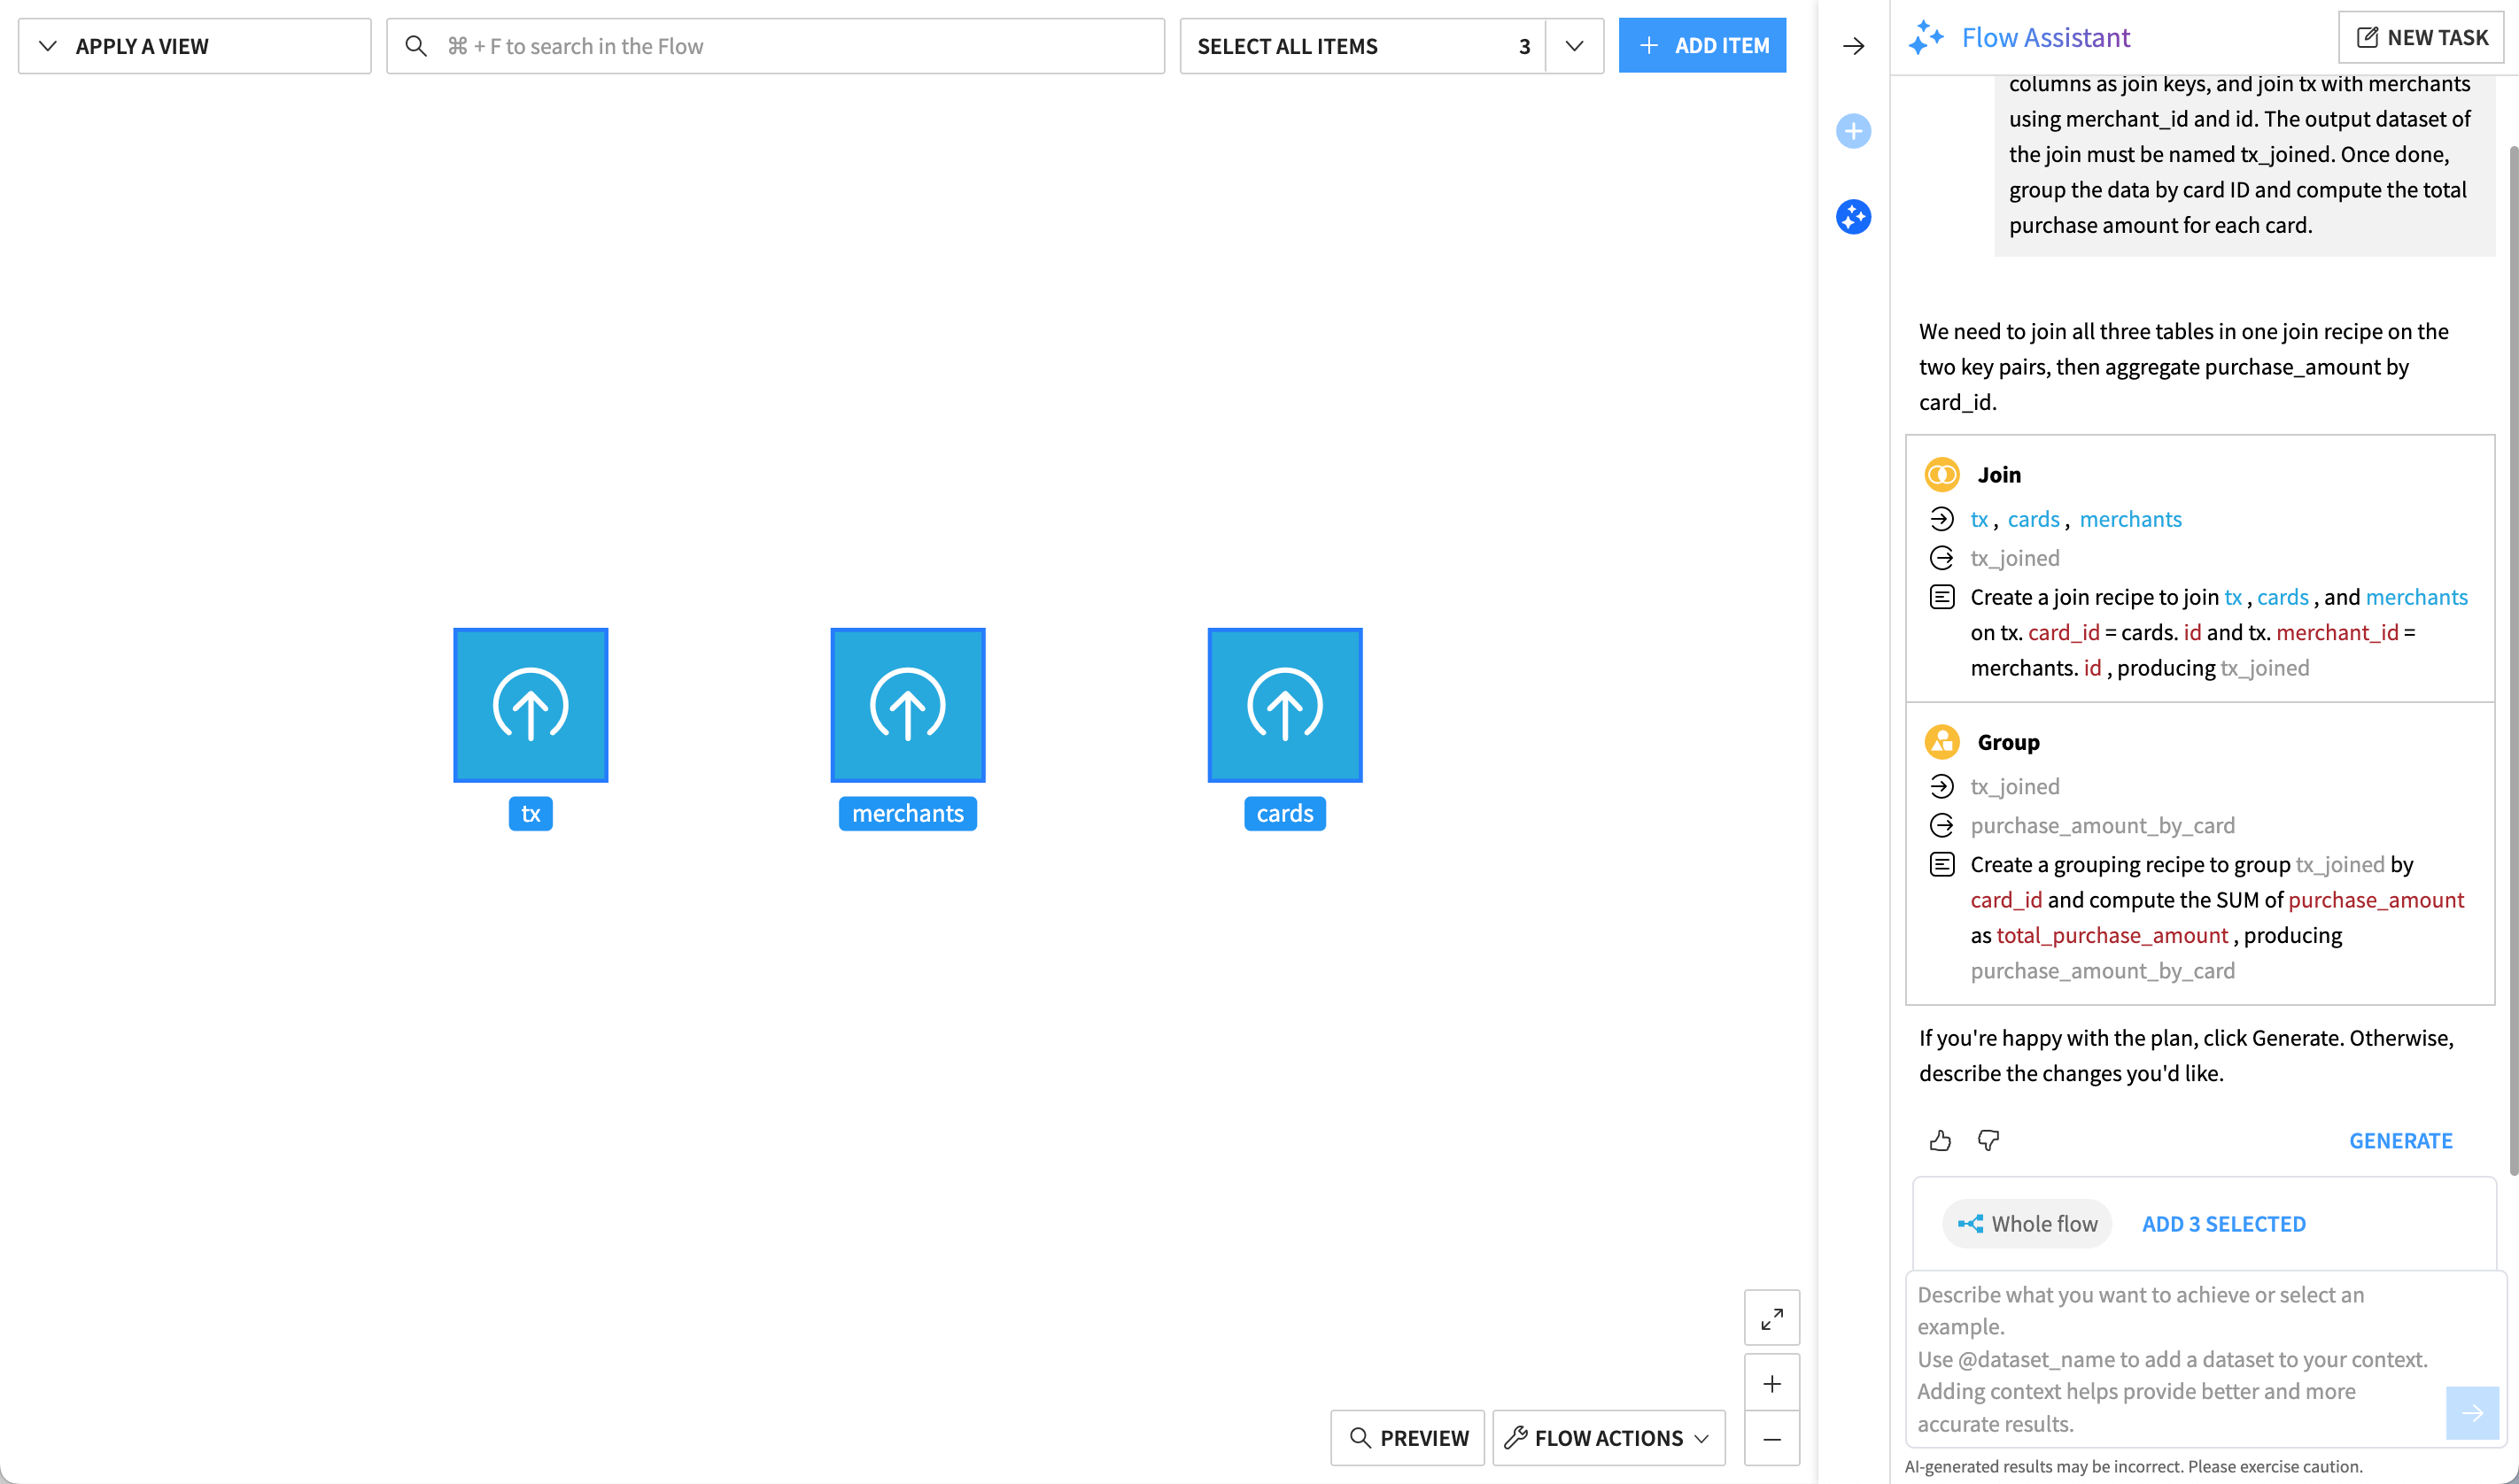Click the tx dataset icon
This screenshot has height=1484, width=2519.
pos(530,705)
